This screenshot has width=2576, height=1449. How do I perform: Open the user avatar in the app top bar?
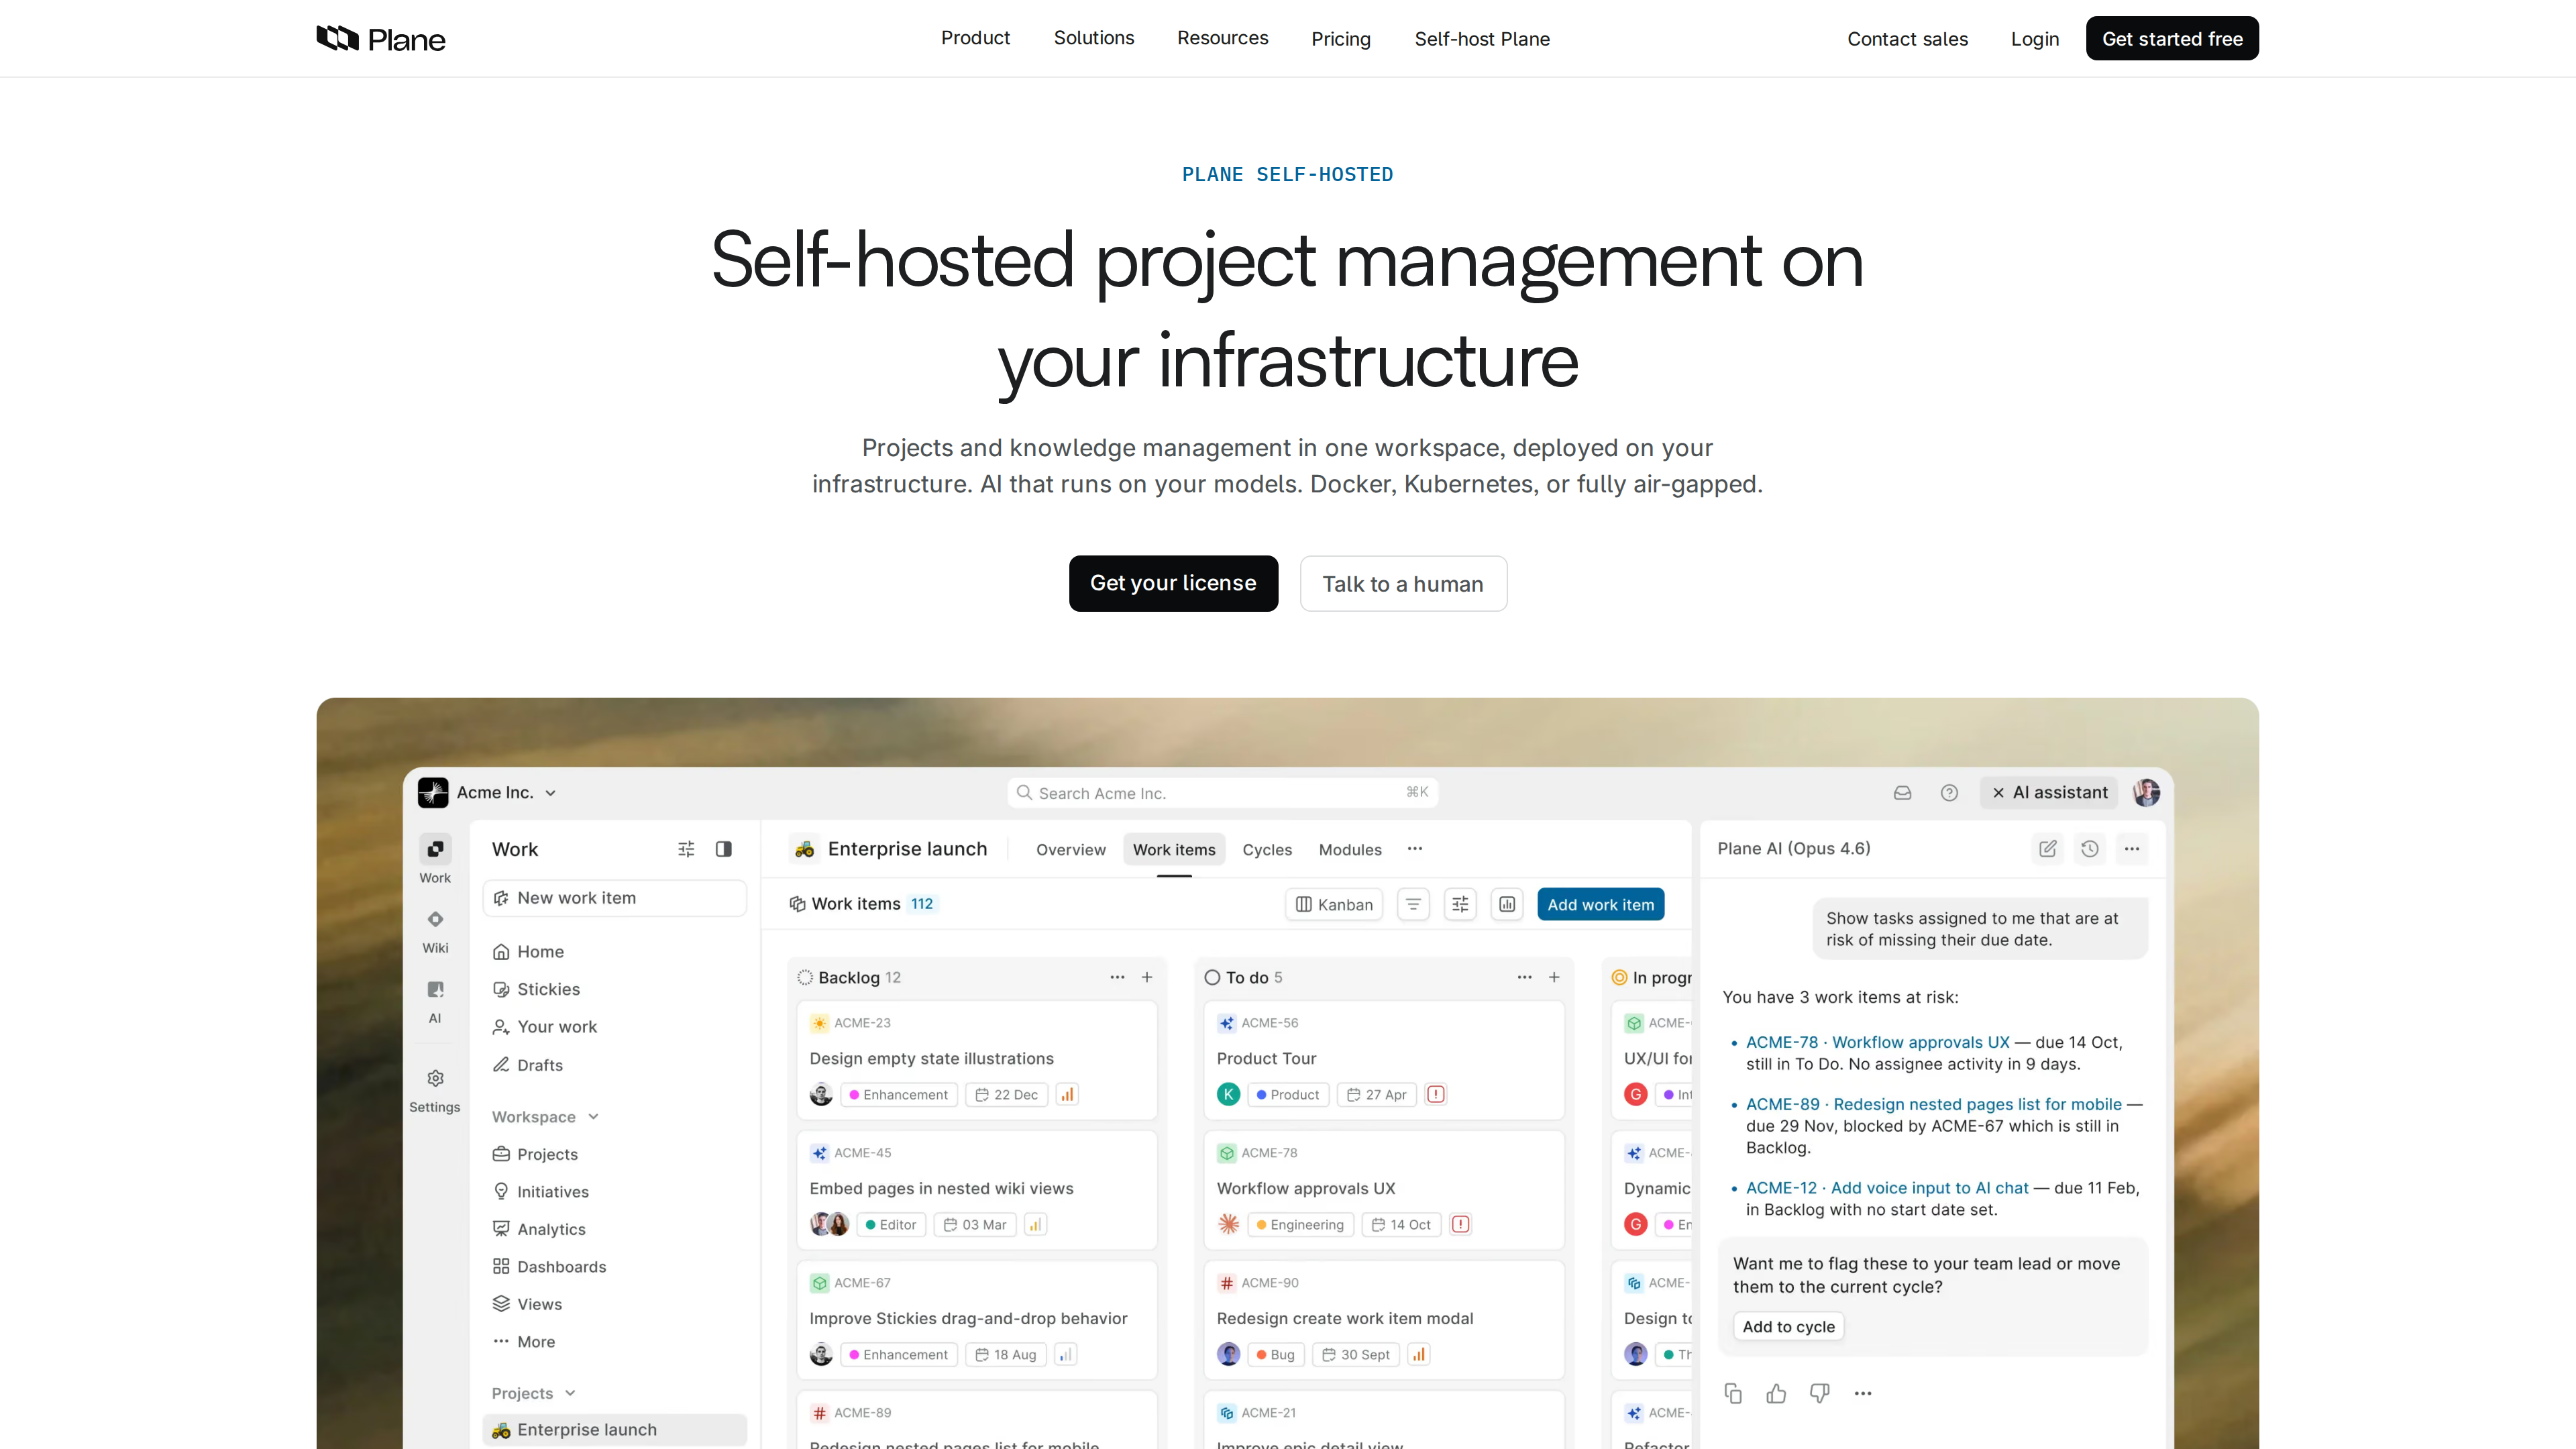pyautogui.click(x=2146, y=793)
